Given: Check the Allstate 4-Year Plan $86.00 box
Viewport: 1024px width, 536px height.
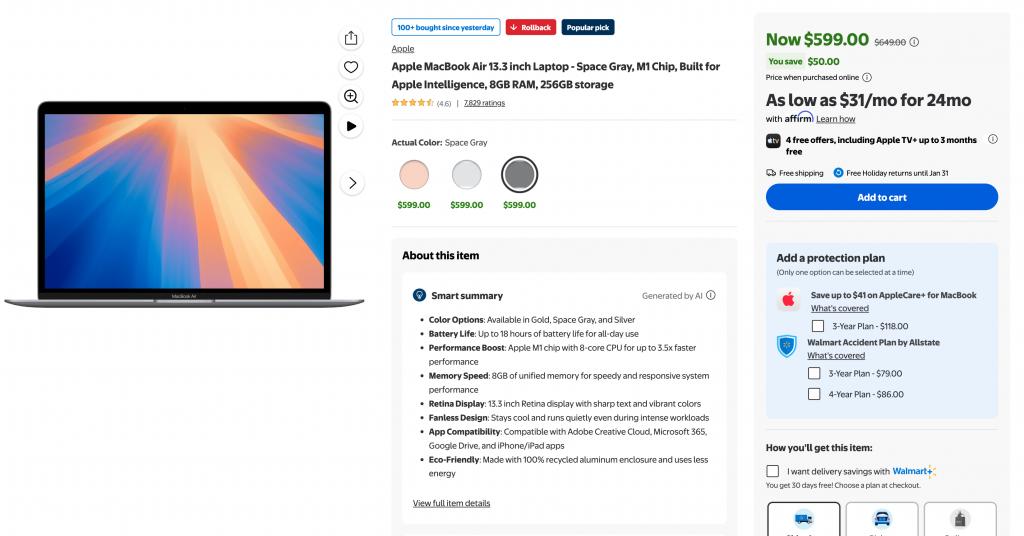Looking at the screenshot, I should click(814, 394).
